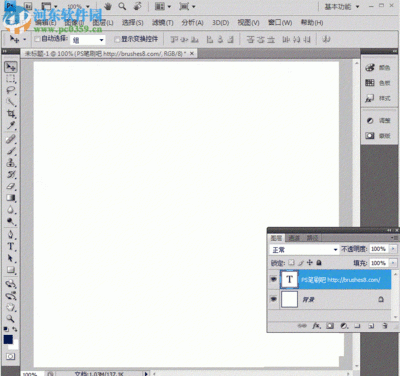Select the Horizontal Type tool
The width and height of the screenshot is (400, 376).
[x=11, y=247]
